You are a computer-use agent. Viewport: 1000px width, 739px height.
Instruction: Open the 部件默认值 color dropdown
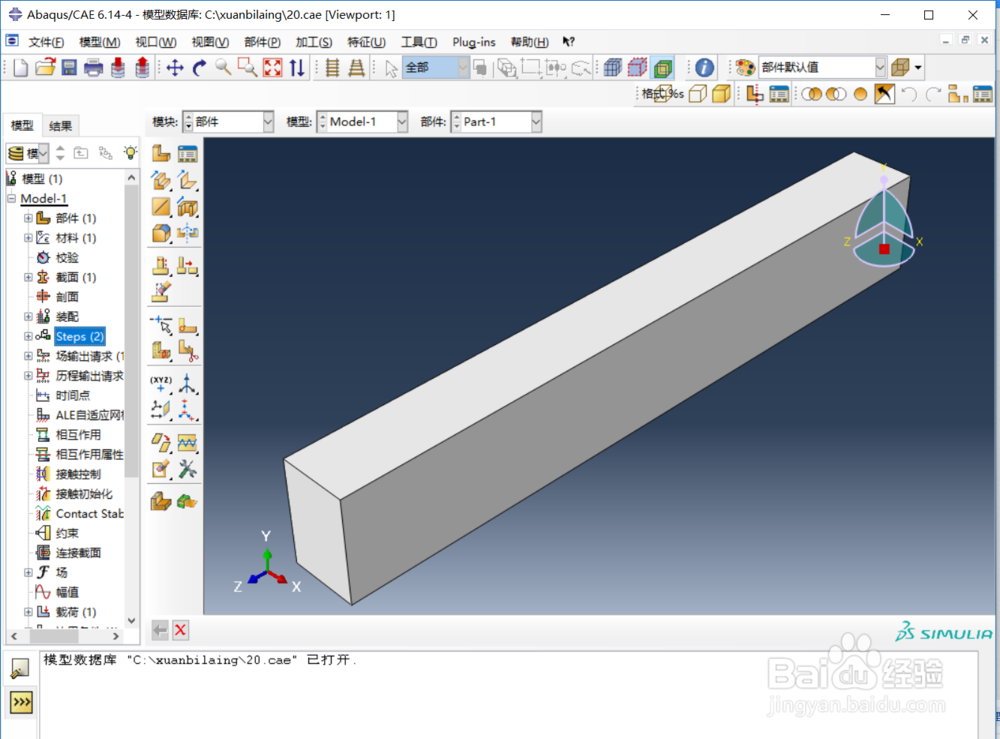[823, 68]
